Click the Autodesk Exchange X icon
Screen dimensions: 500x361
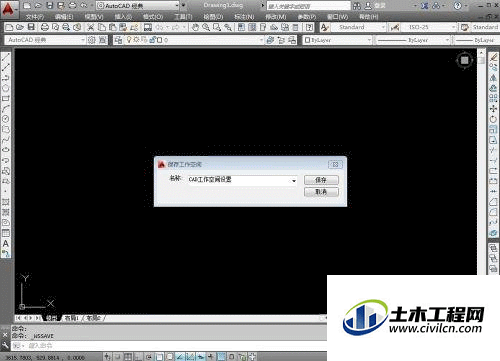click(424, 6)
